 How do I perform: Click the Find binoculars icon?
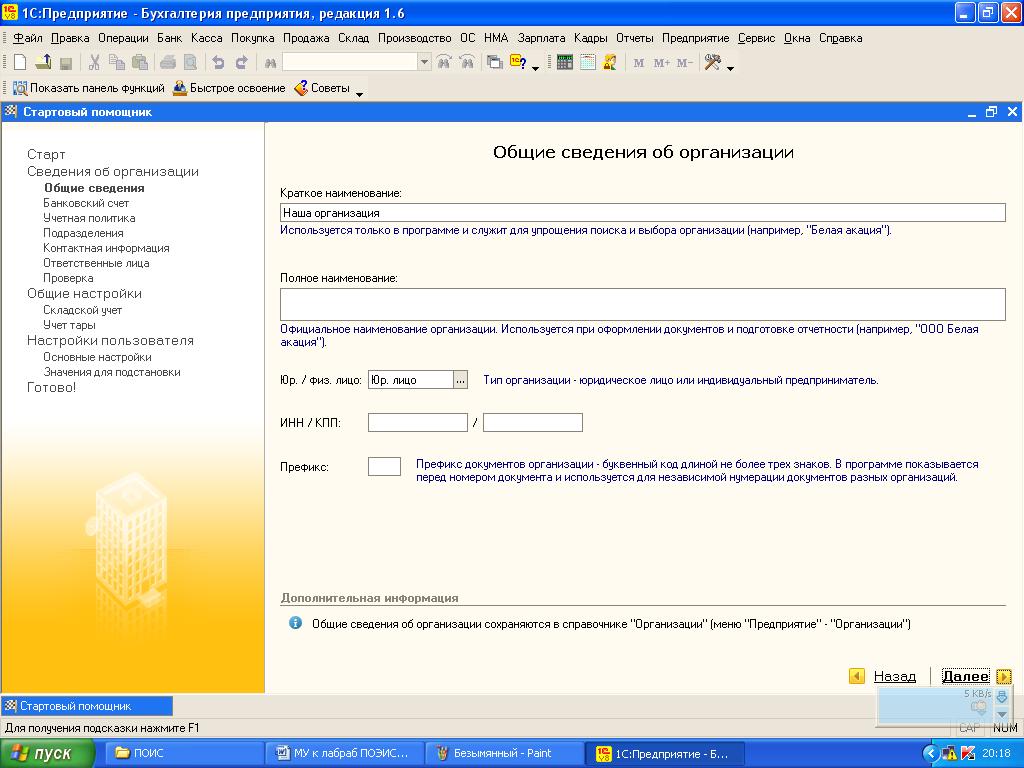(x=270, y=63)
